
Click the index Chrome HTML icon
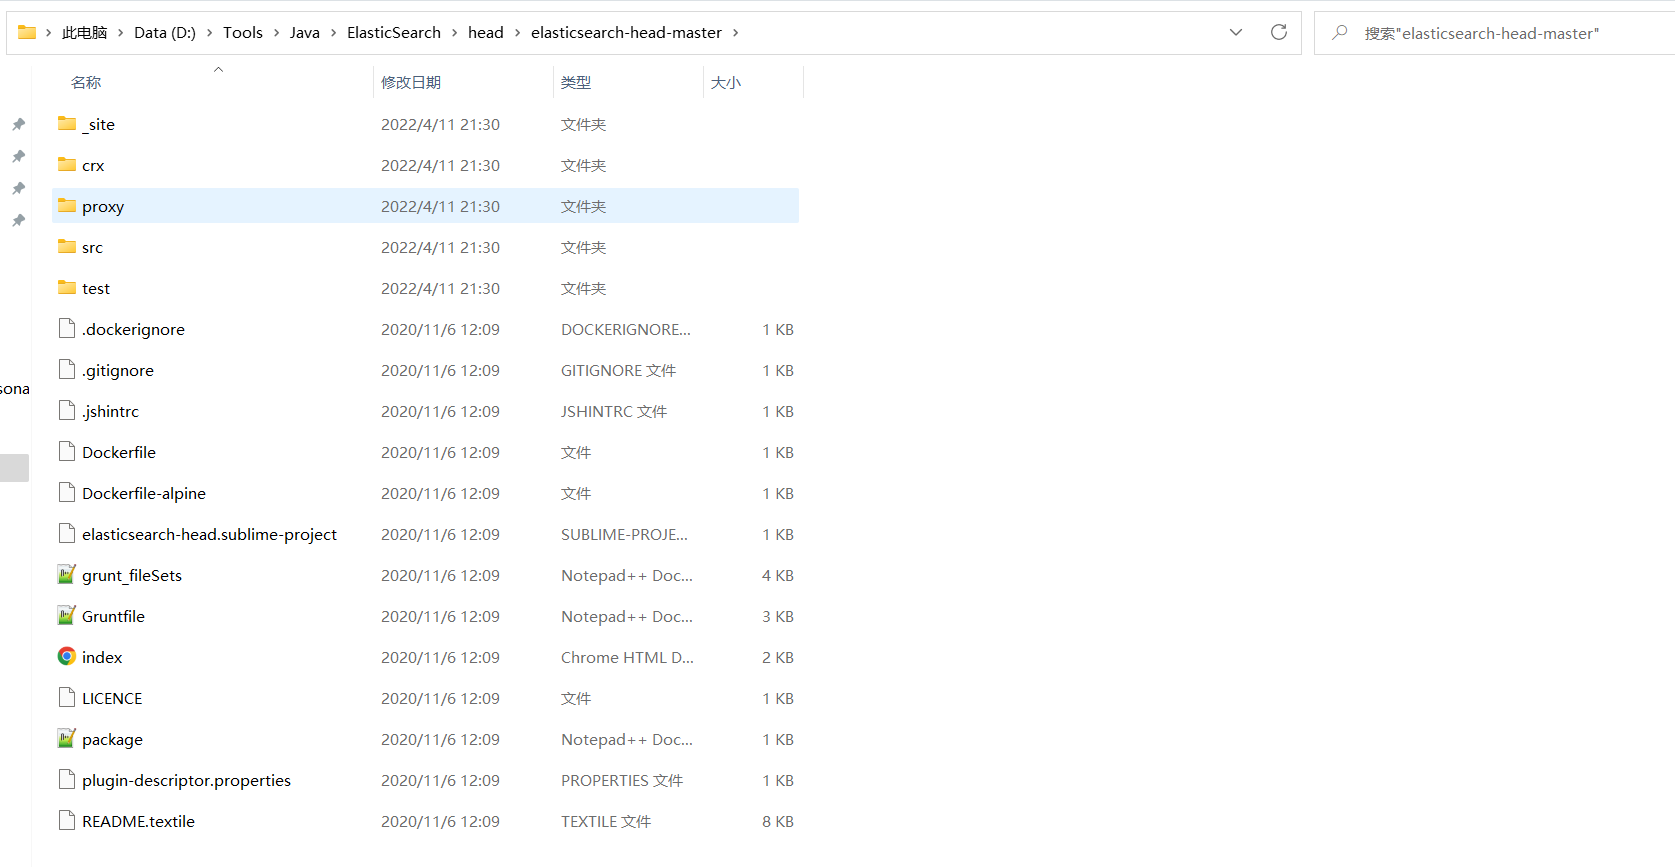point(67,657)
